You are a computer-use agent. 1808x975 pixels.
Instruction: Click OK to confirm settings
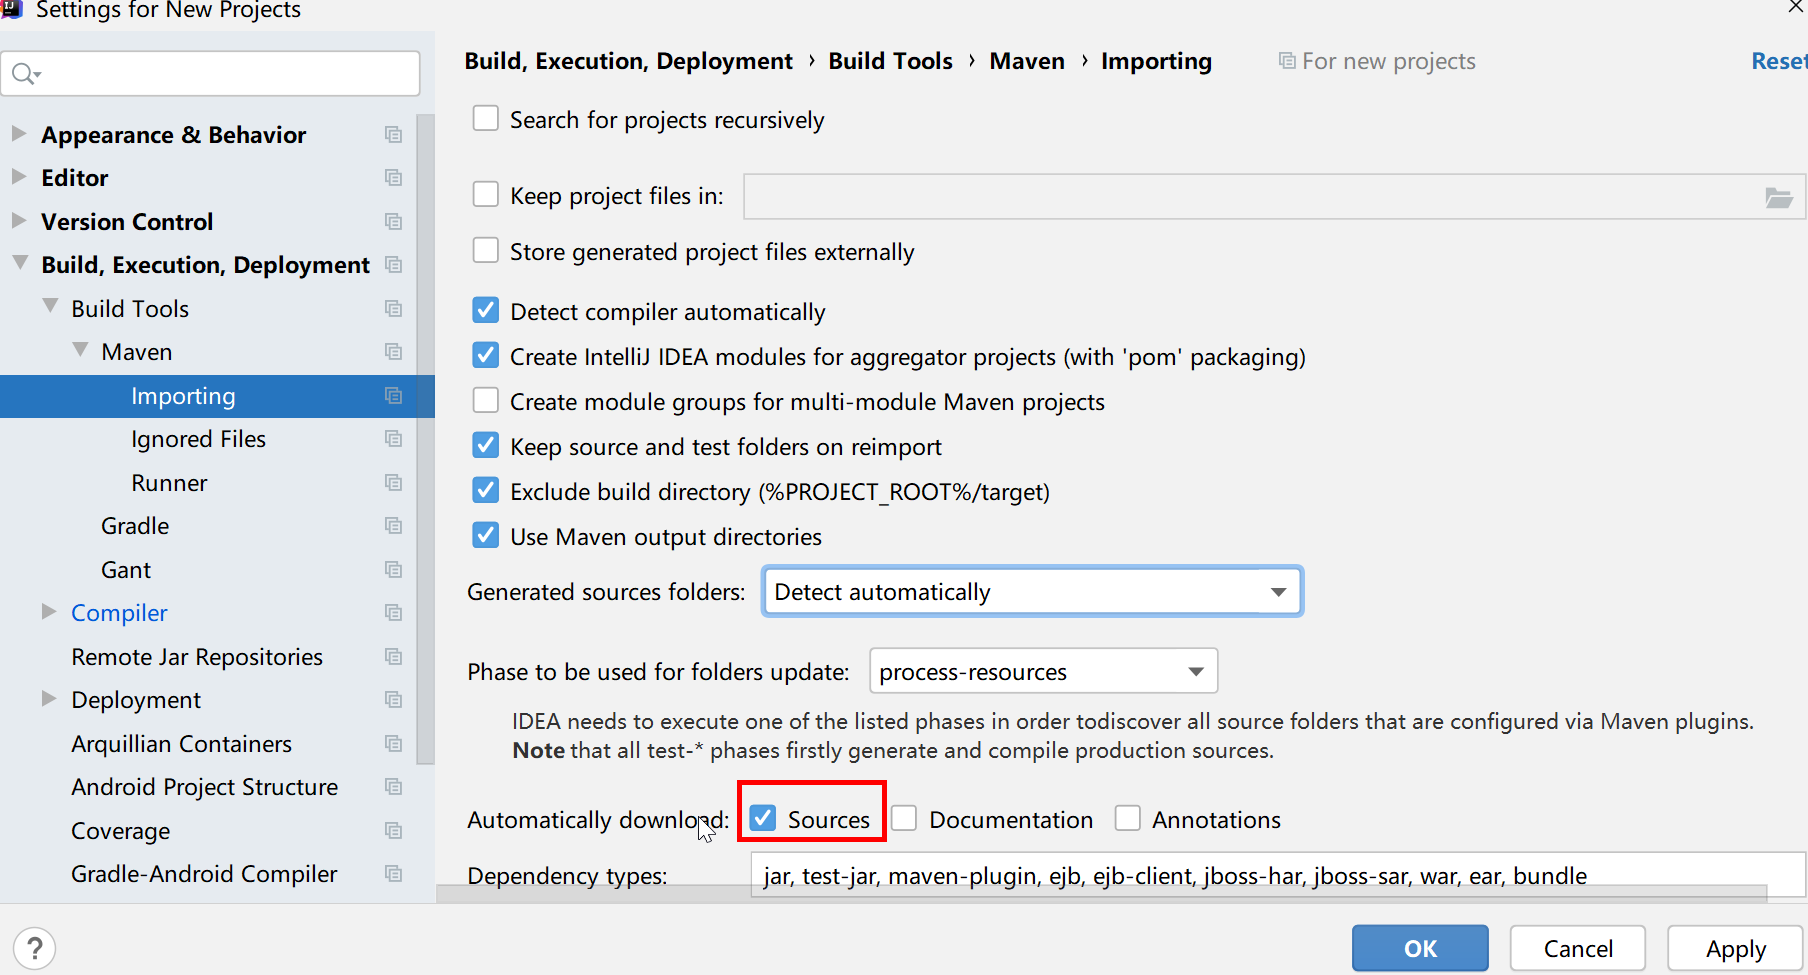(1420, 948)
